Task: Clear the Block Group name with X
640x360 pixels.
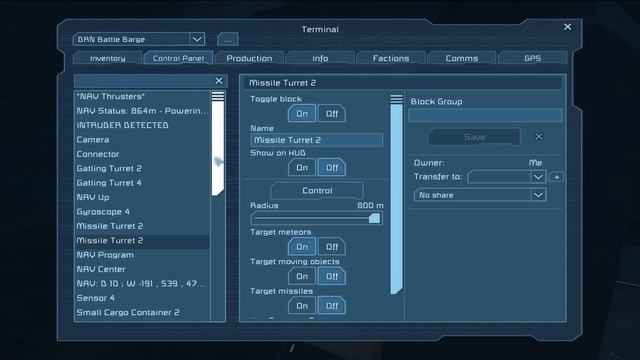Action: (539, 137)
